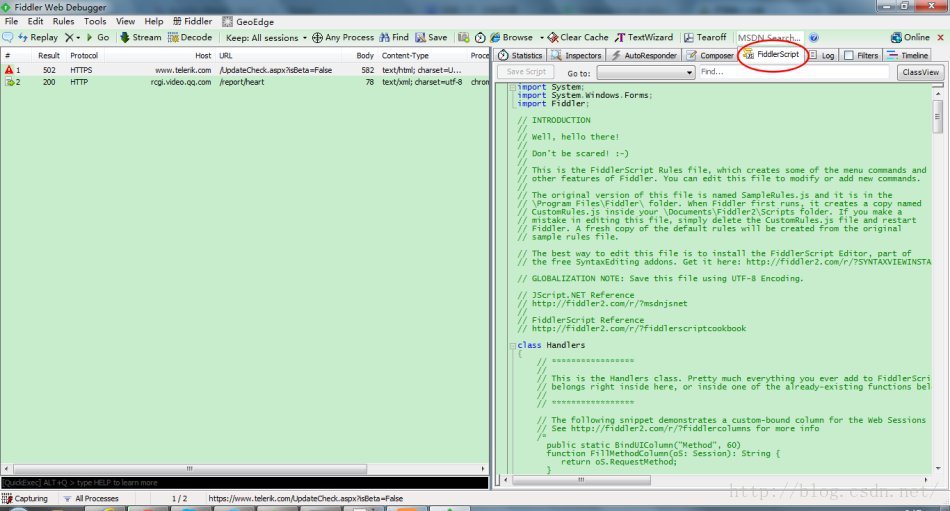Click the session list horizontal scrollbar
Image resolution: width=950 pixels, height=511 pixels.
pyautogui.click(x=190, y=469)
